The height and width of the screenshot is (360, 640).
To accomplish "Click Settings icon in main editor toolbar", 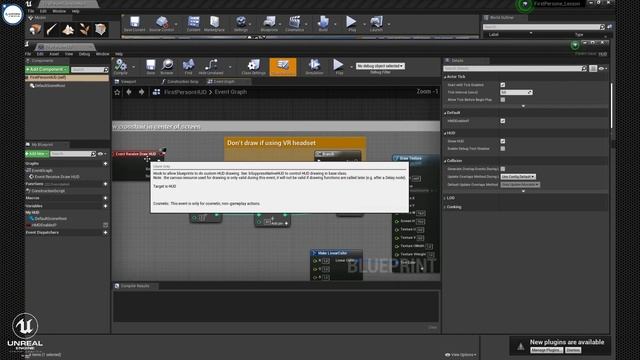I will [241, 24].
